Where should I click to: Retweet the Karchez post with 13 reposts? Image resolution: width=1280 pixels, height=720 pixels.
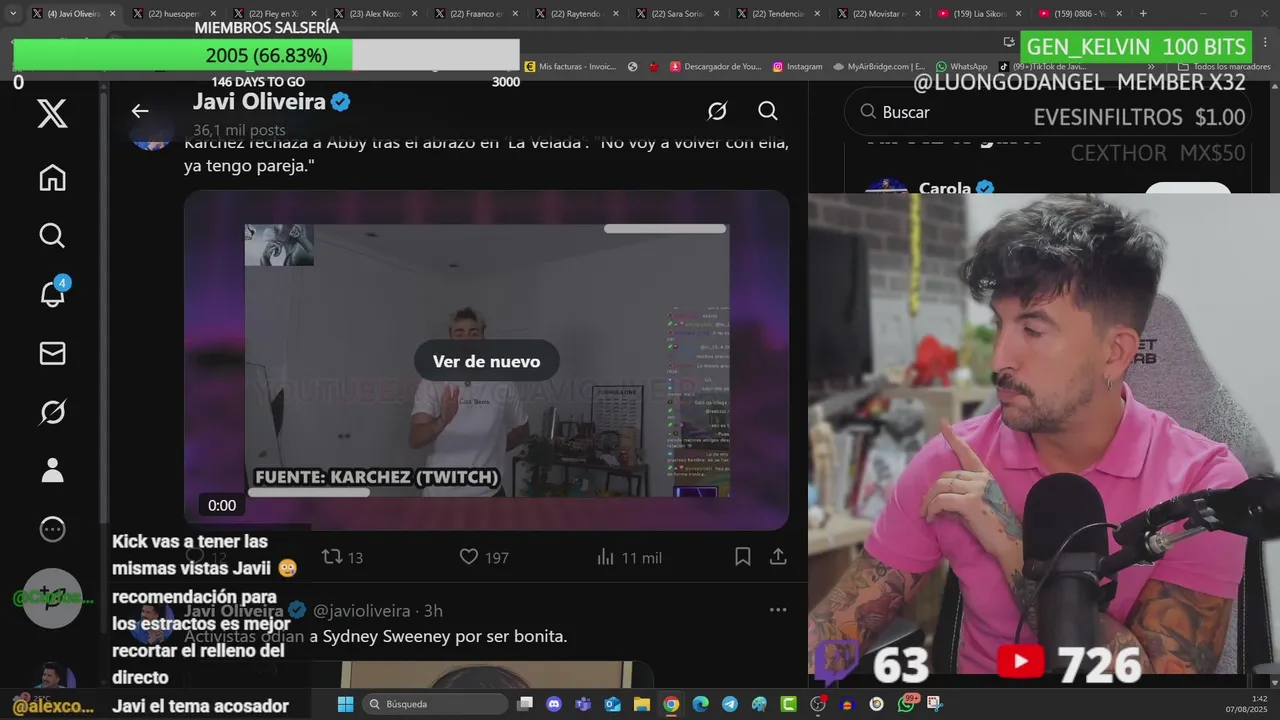click(342, 557)
